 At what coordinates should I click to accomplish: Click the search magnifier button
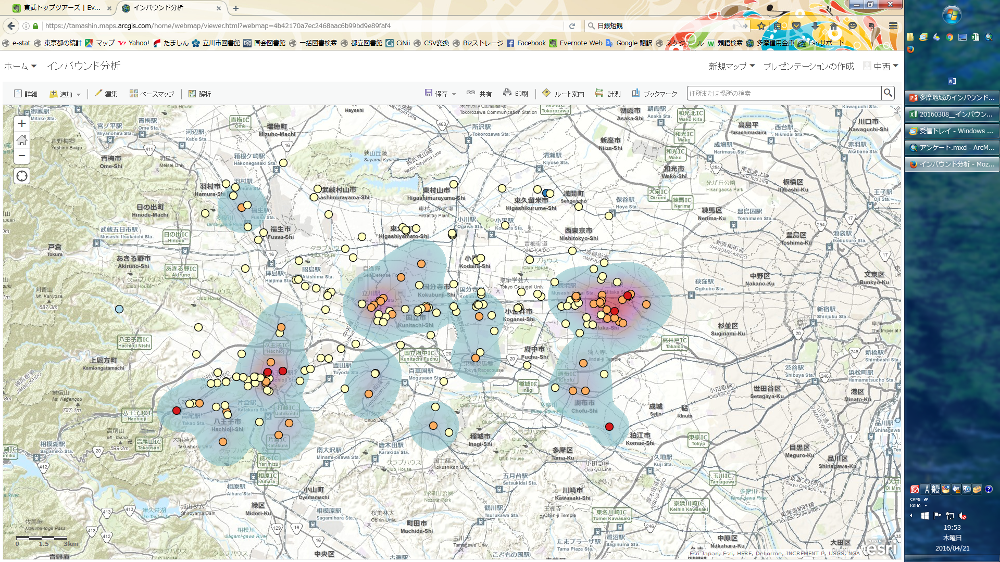(x=887, y=93)
